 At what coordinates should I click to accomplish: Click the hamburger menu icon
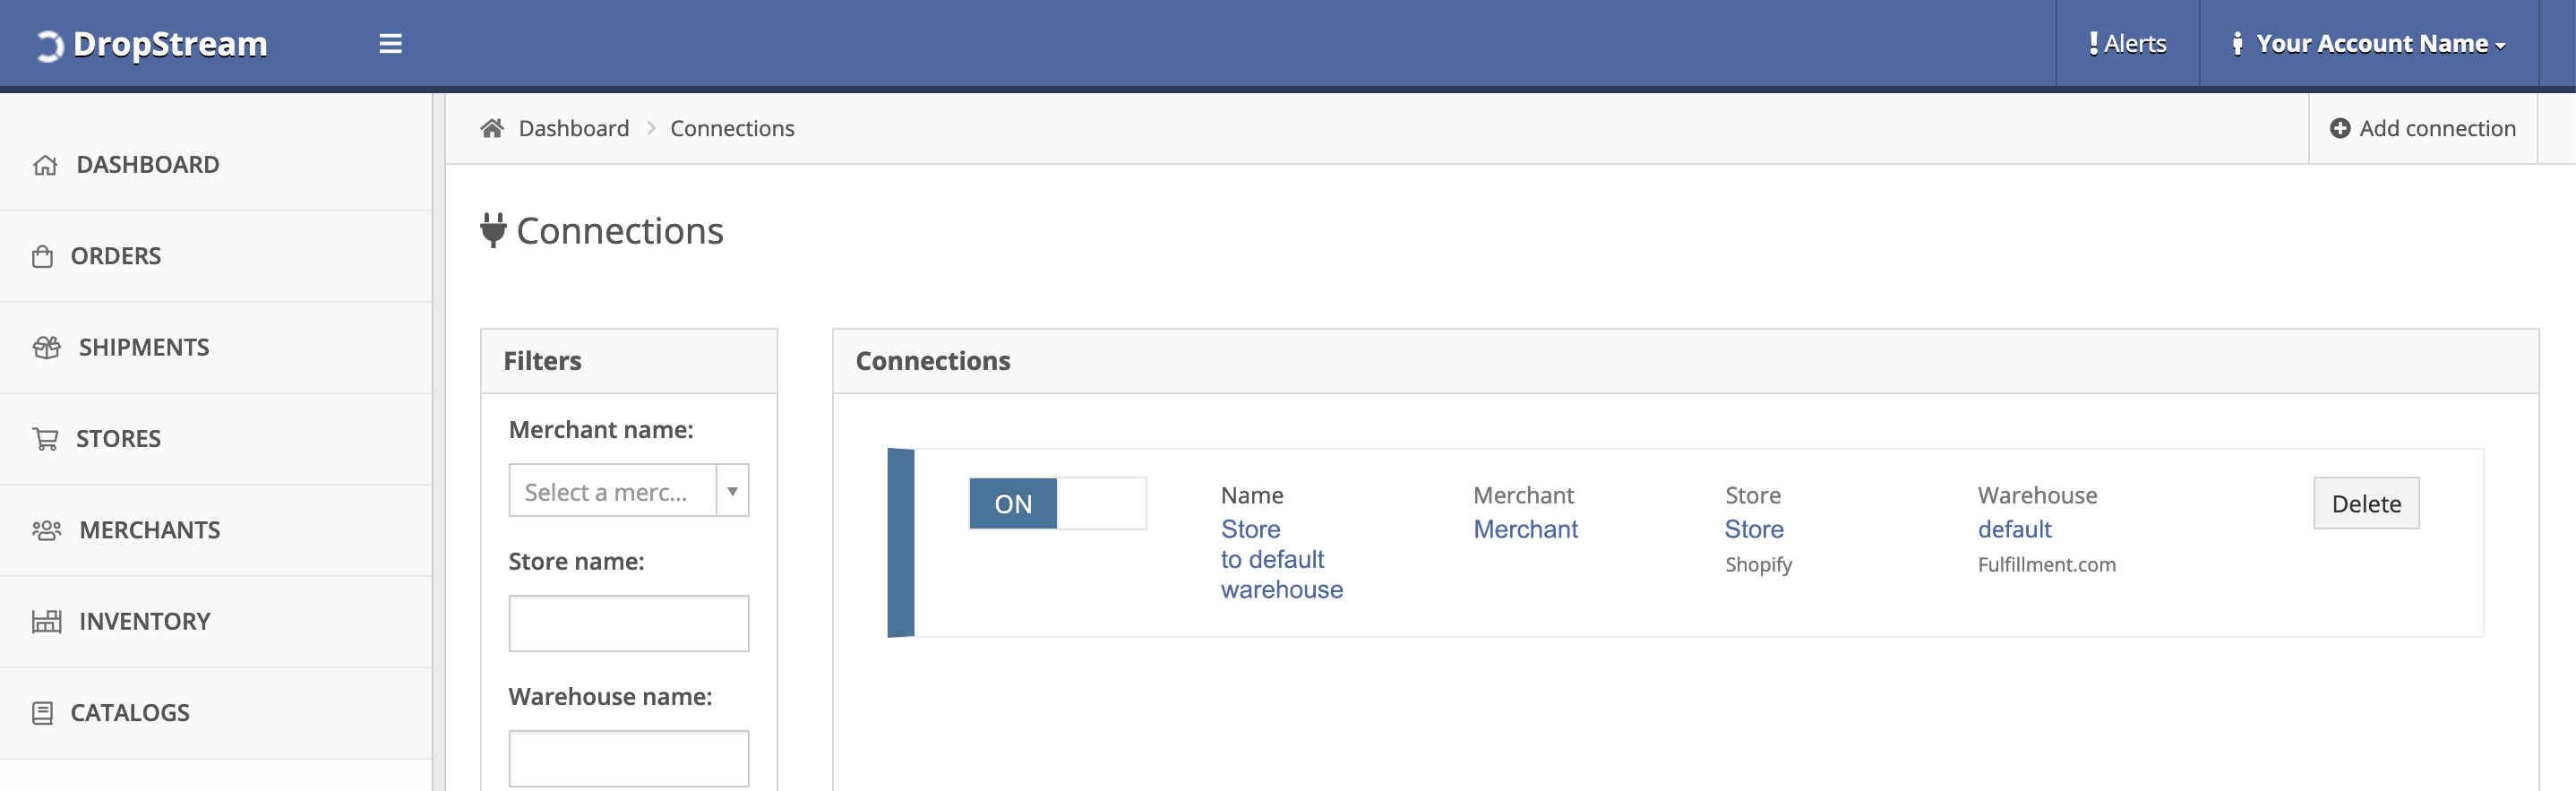point(390,43)
